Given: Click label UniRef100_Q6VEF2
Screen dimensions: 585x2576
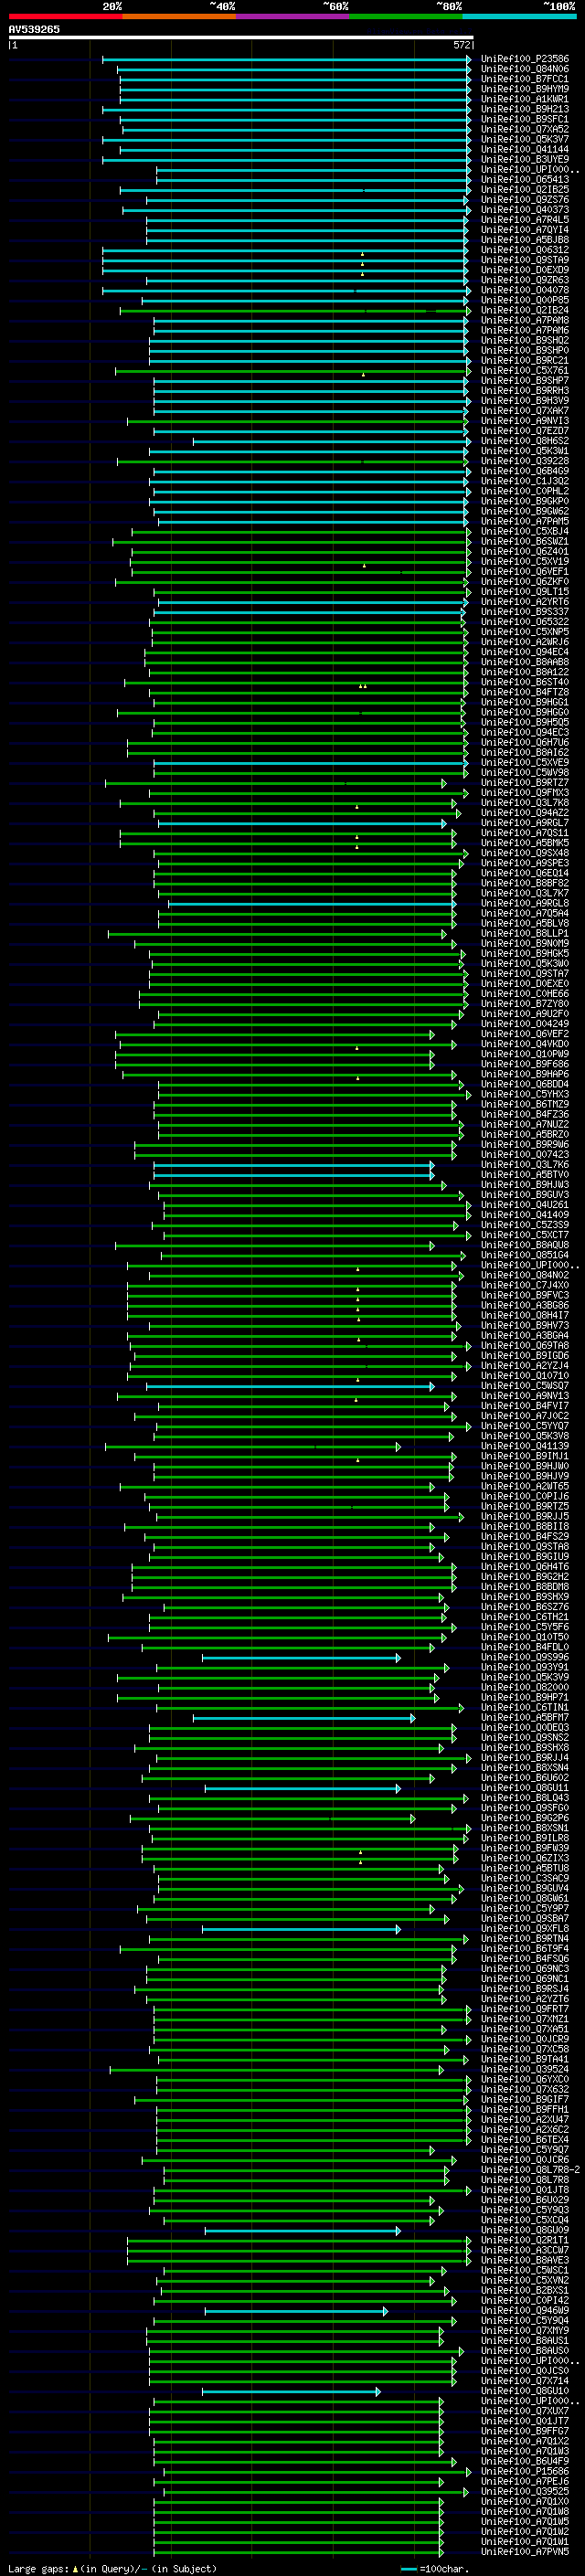Looking at the screenshot, I should click(x=525, y=1034).
